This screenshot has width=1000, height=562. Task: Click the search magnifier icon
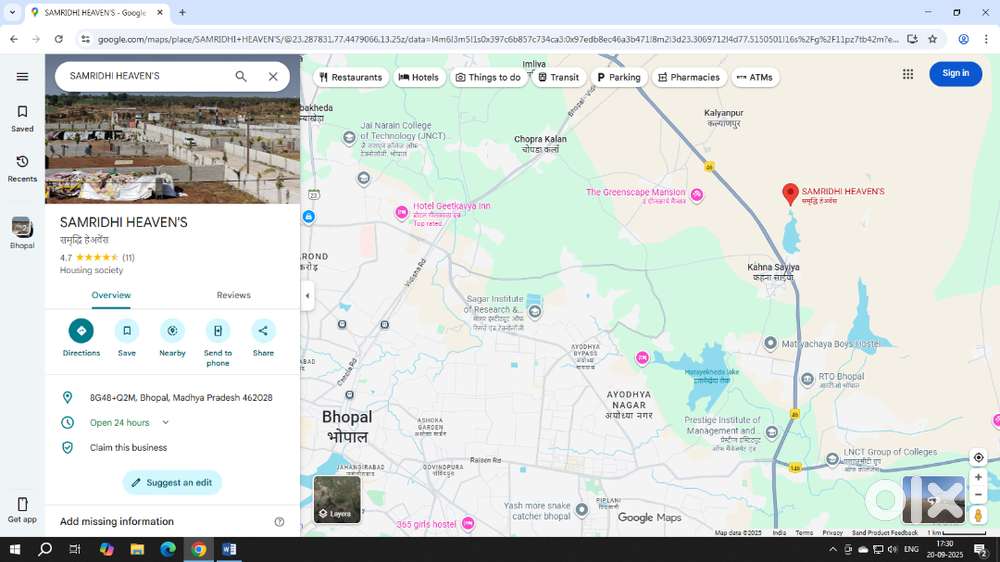pyautogui.click(x=241, y=77)
